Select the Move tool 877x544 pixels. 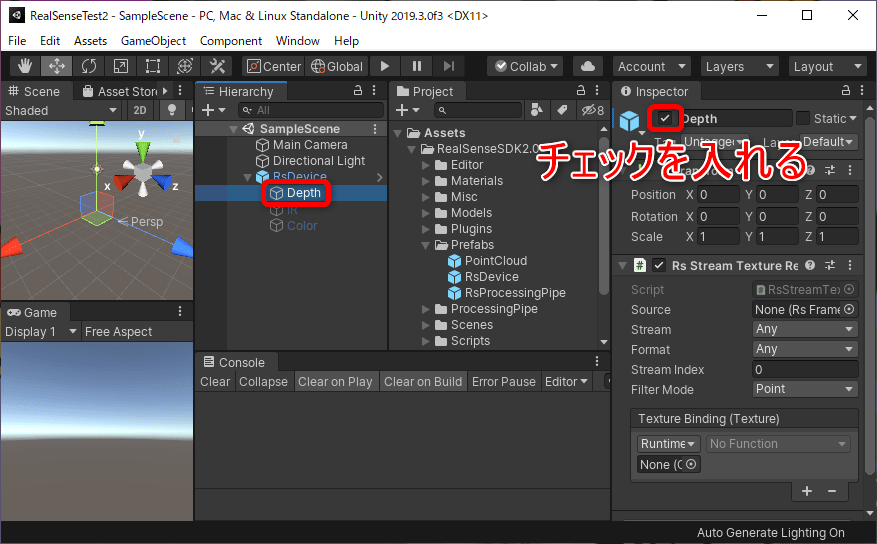point(56,67)
